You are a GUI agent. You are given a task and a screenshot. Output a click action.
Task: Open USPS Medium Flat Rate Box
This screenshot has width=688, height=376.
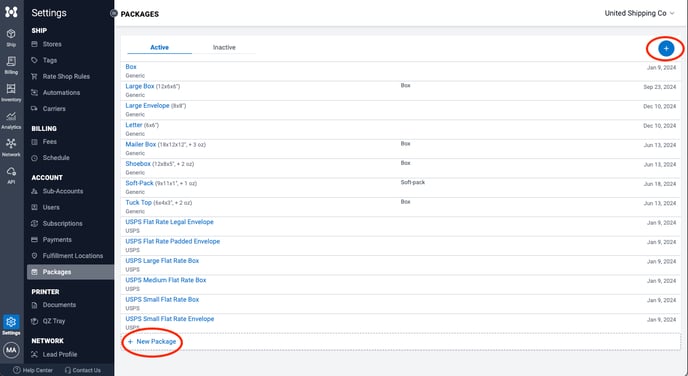(x=165, y=279)
